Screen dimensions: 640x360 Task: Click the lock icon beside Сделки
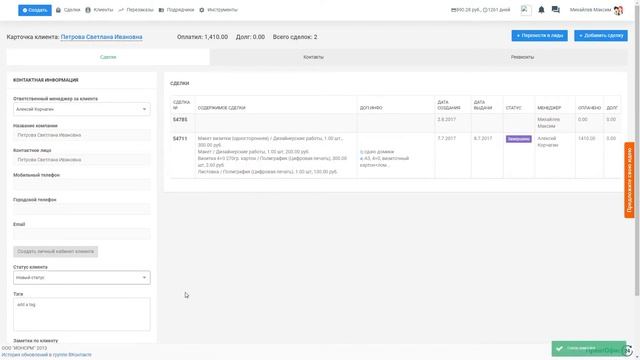(x=58, y=10)
